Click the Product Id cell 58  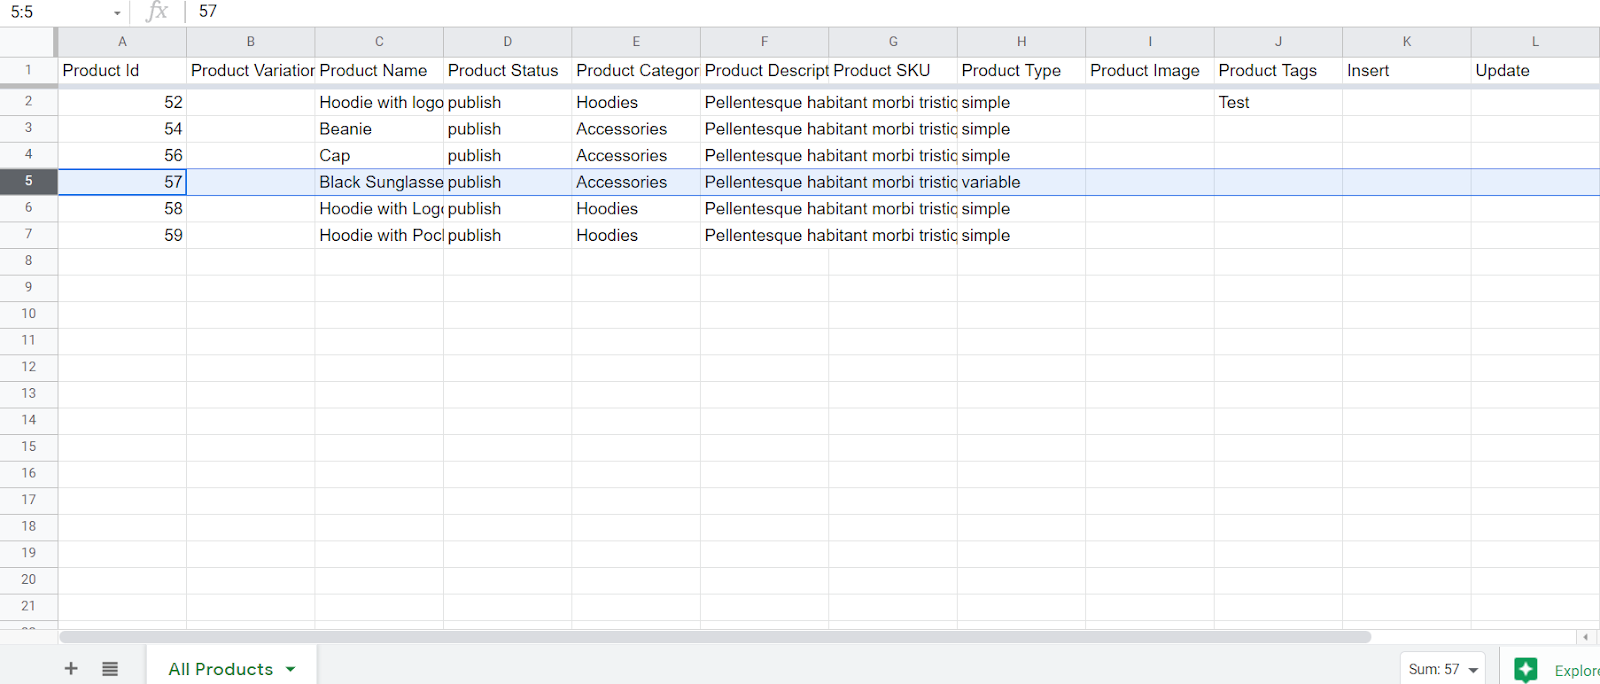pyautogui.click(x=122, y=208)
